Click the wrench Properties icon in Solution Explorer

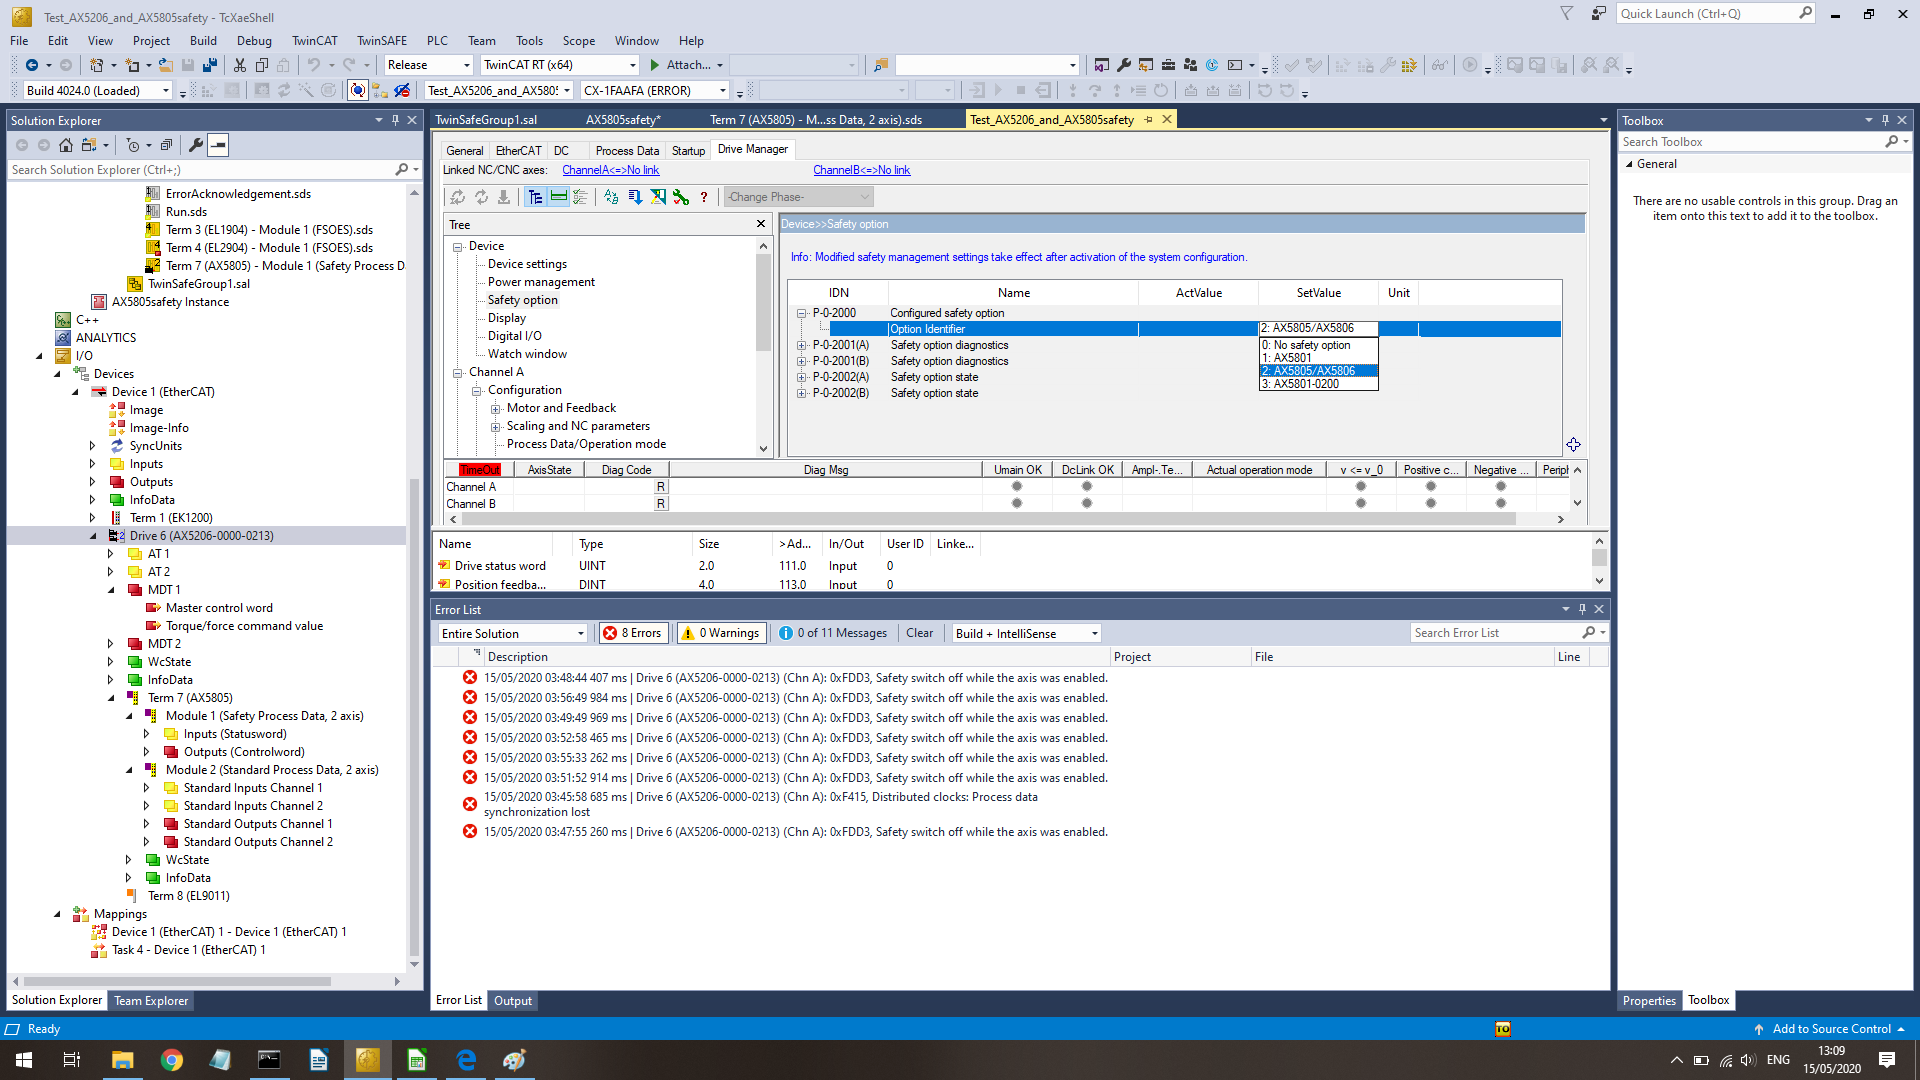coord(196,145)
